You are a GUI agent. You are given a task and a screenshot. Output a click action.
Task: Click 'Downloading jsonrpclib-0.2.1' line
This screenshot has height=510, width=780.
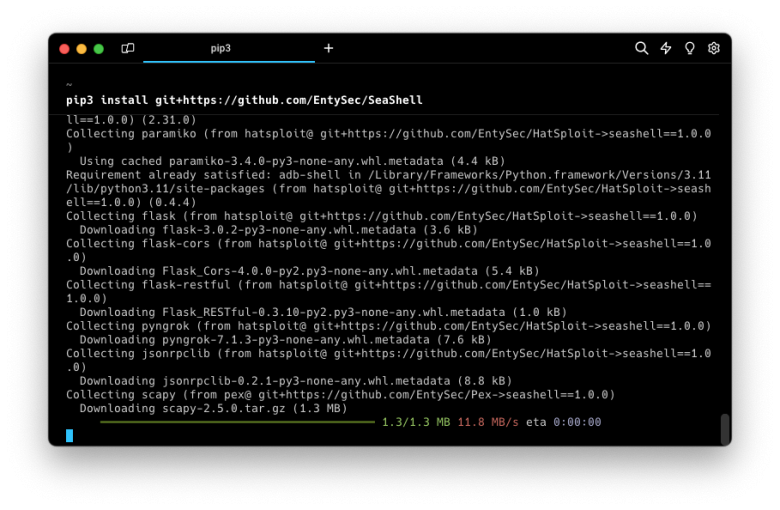(296, 381)
